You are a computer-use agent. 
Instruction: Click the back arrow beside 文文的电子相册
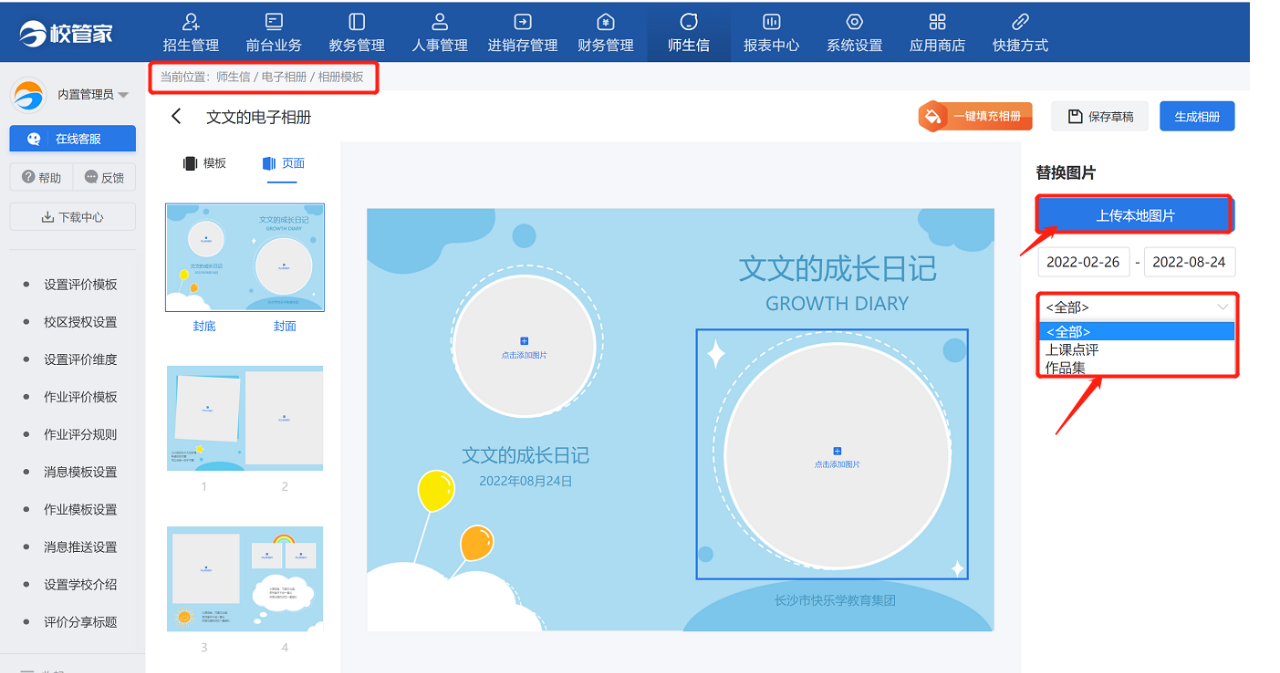[176, 116]
